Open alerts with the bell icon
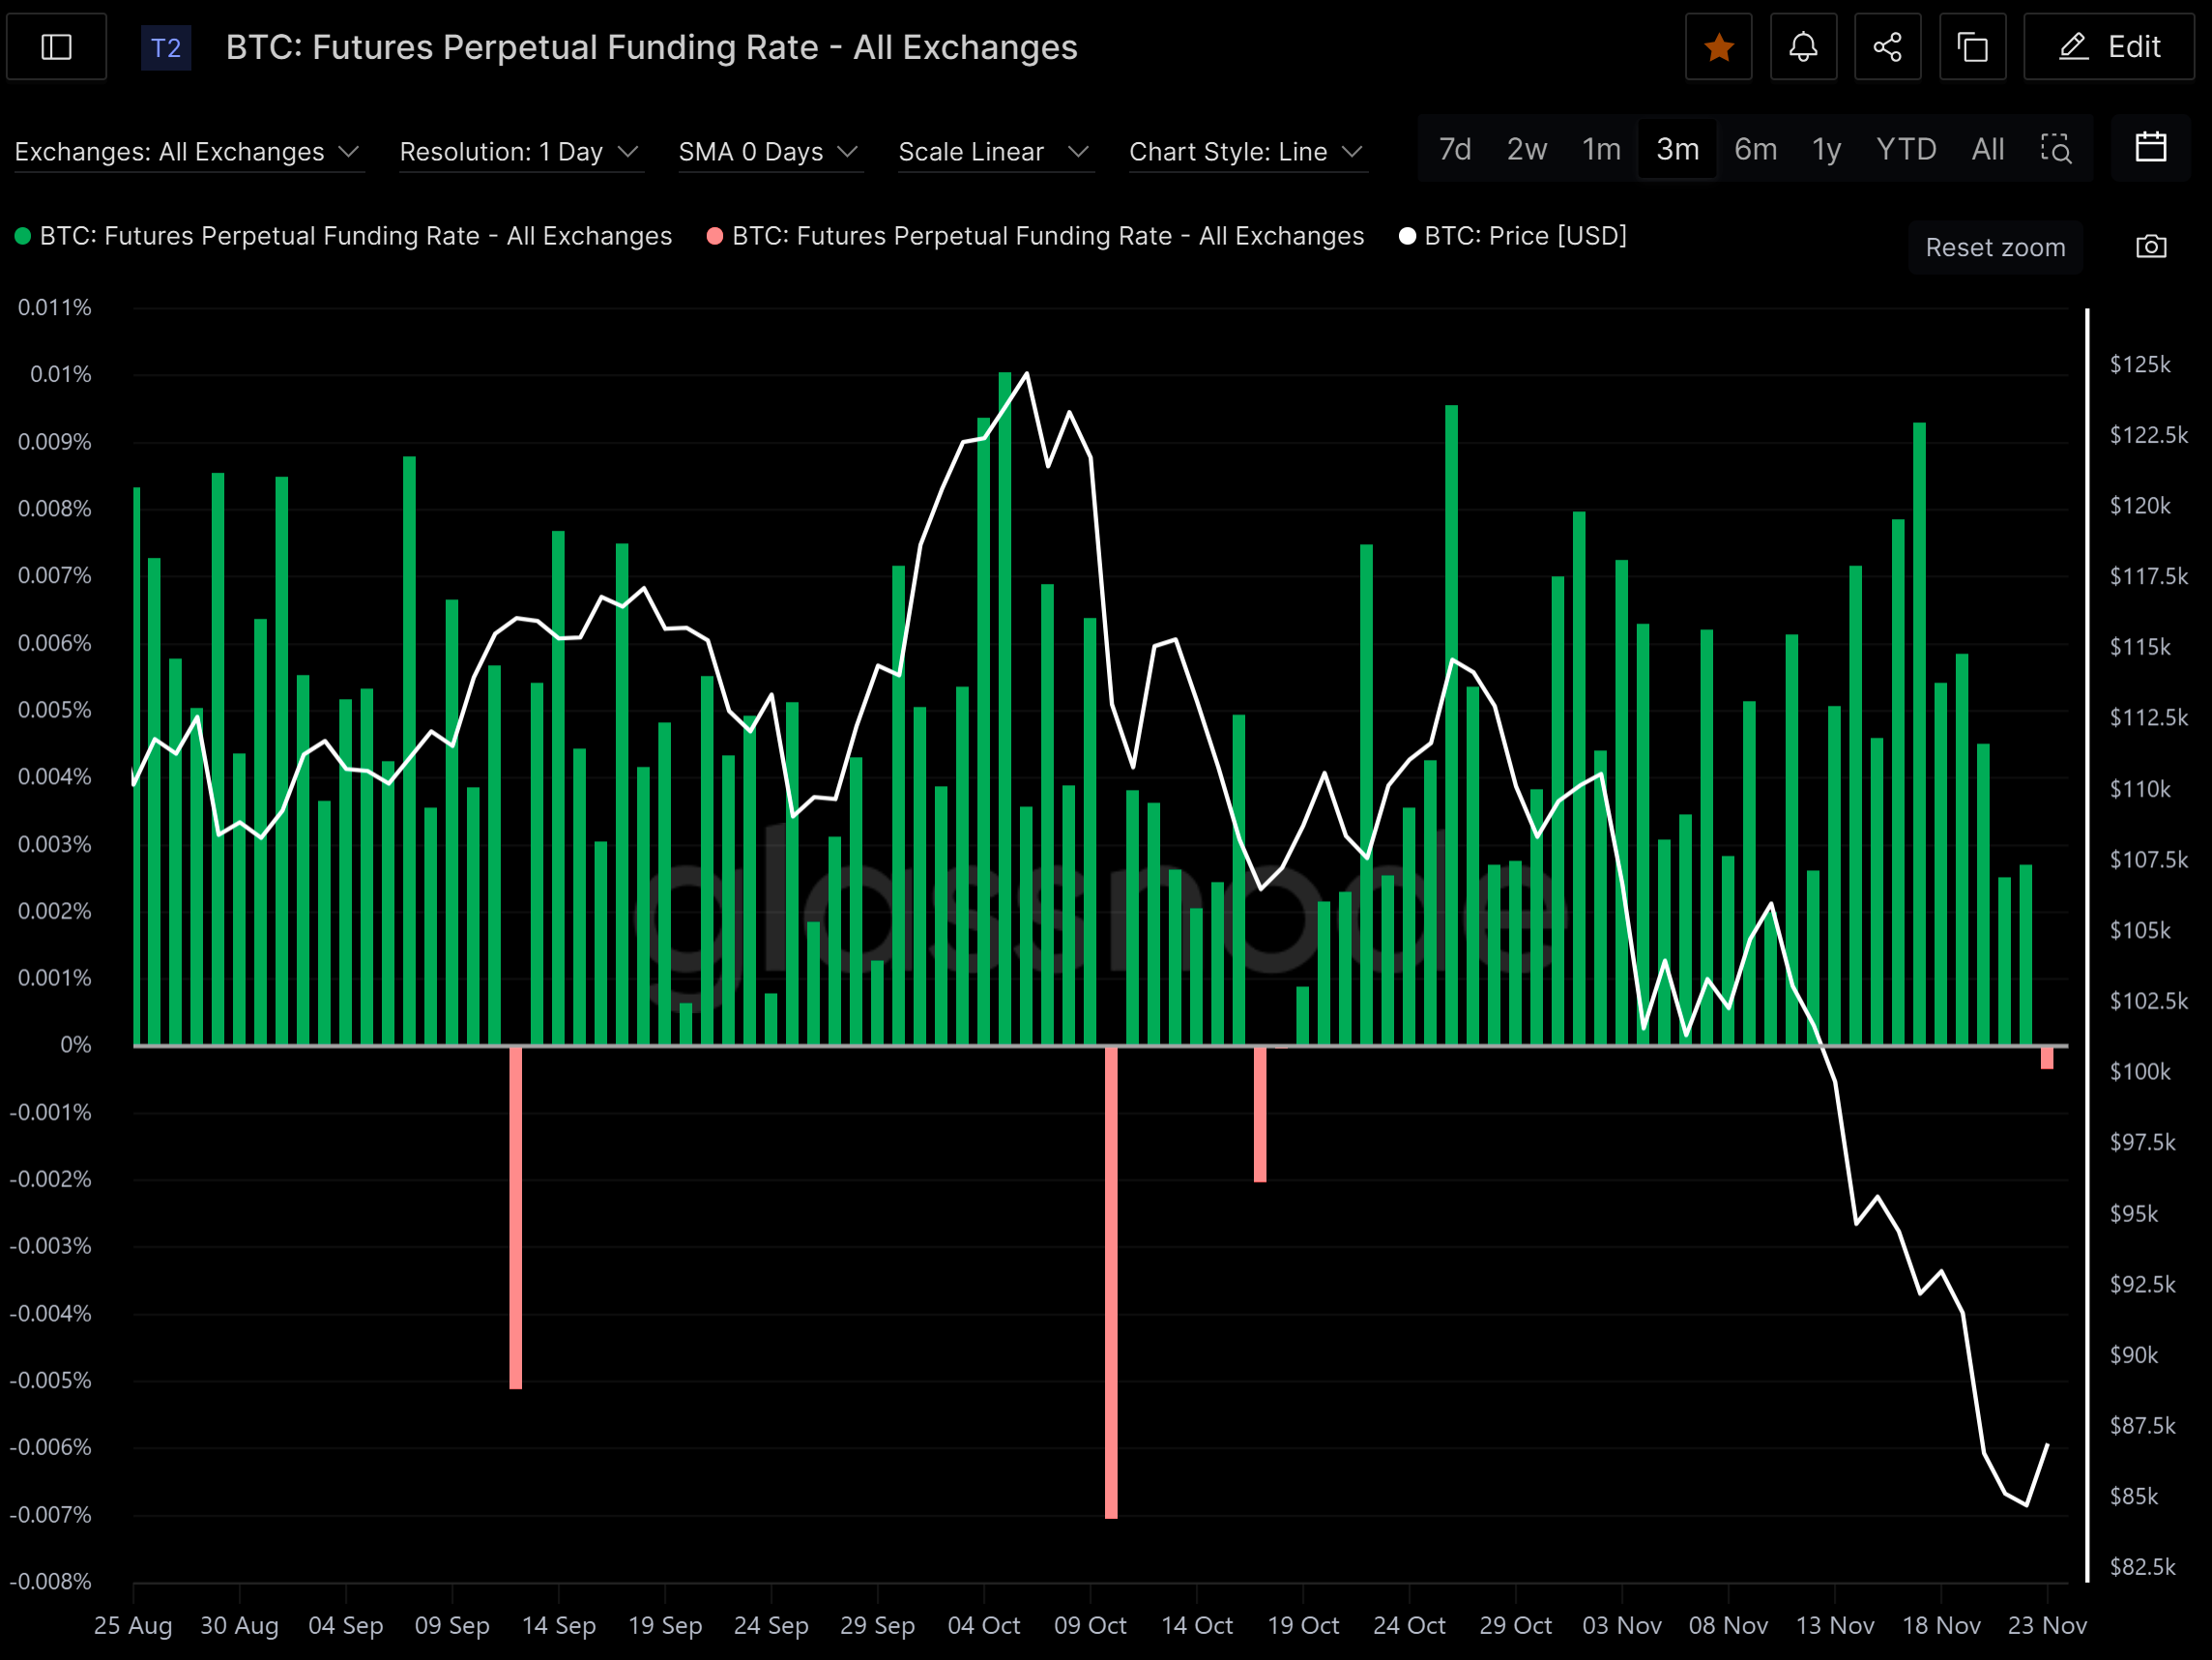 pyautogui.click(x=1802, y=47)
